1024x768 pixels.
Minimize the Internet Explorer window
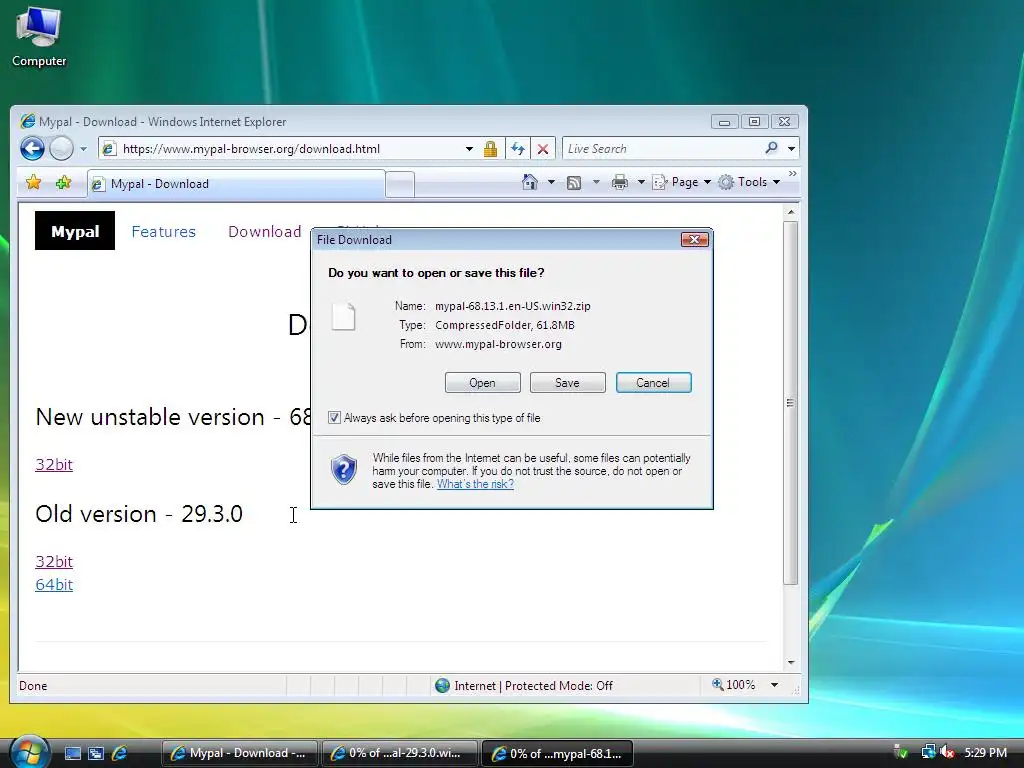coord(724,122)
